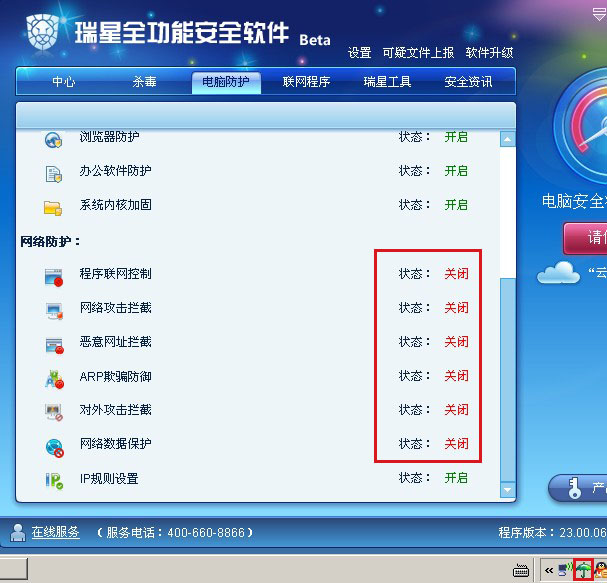
Task: Open the 瑞星工具 tab
Action: [x=387, y=82]
